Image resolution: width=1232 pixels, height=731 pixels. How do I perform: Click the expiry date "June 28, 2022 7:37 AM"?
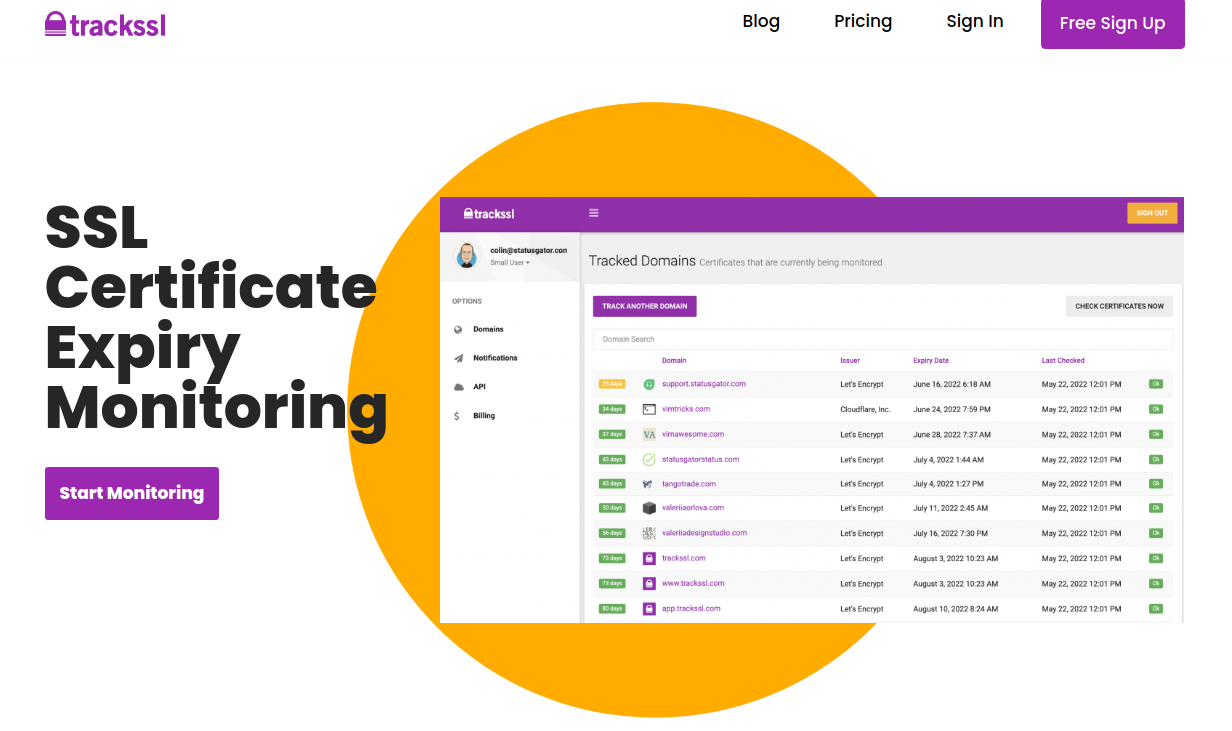point(952,435)
